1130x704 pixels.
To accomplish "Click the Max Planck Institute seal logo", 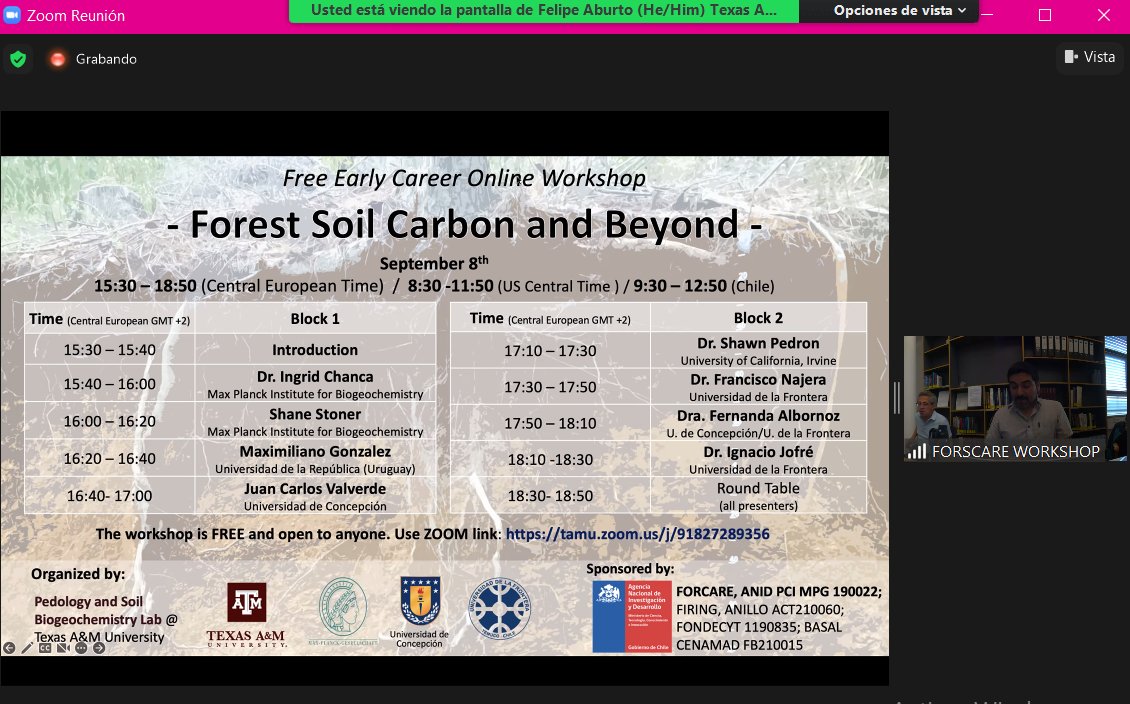I will (341, 607).
